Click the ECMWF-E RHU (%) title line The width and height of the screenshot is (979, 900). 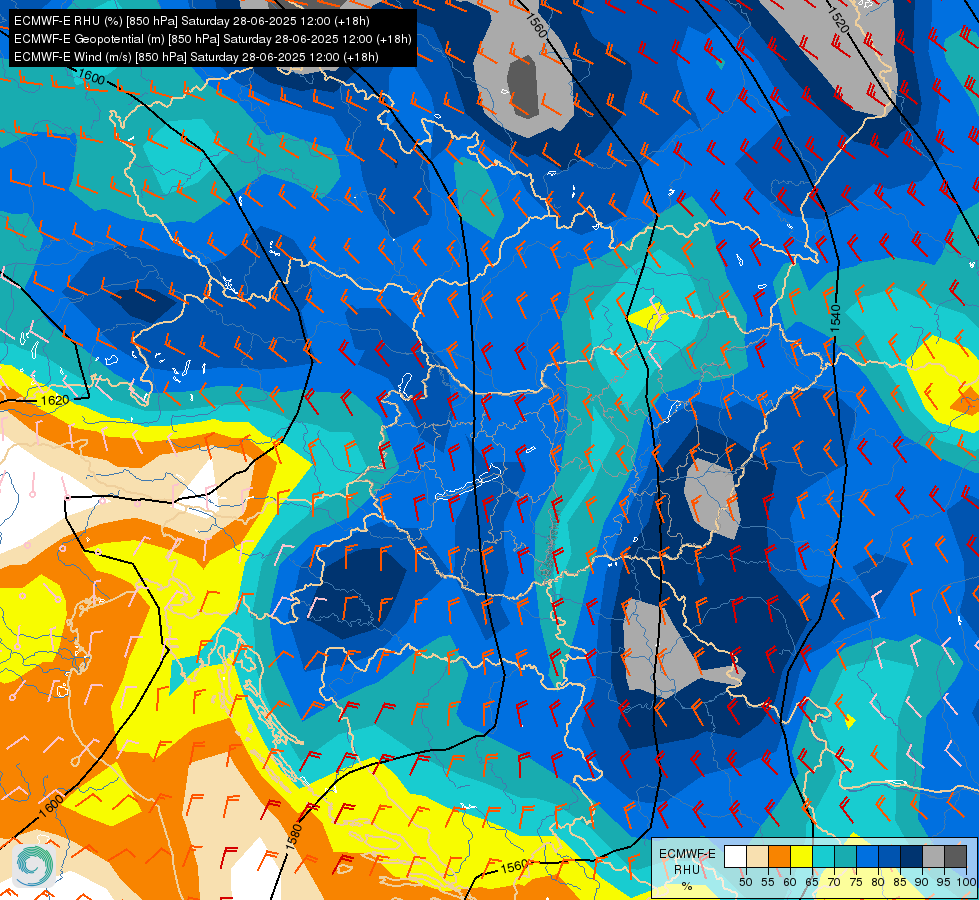click(192, 21)
